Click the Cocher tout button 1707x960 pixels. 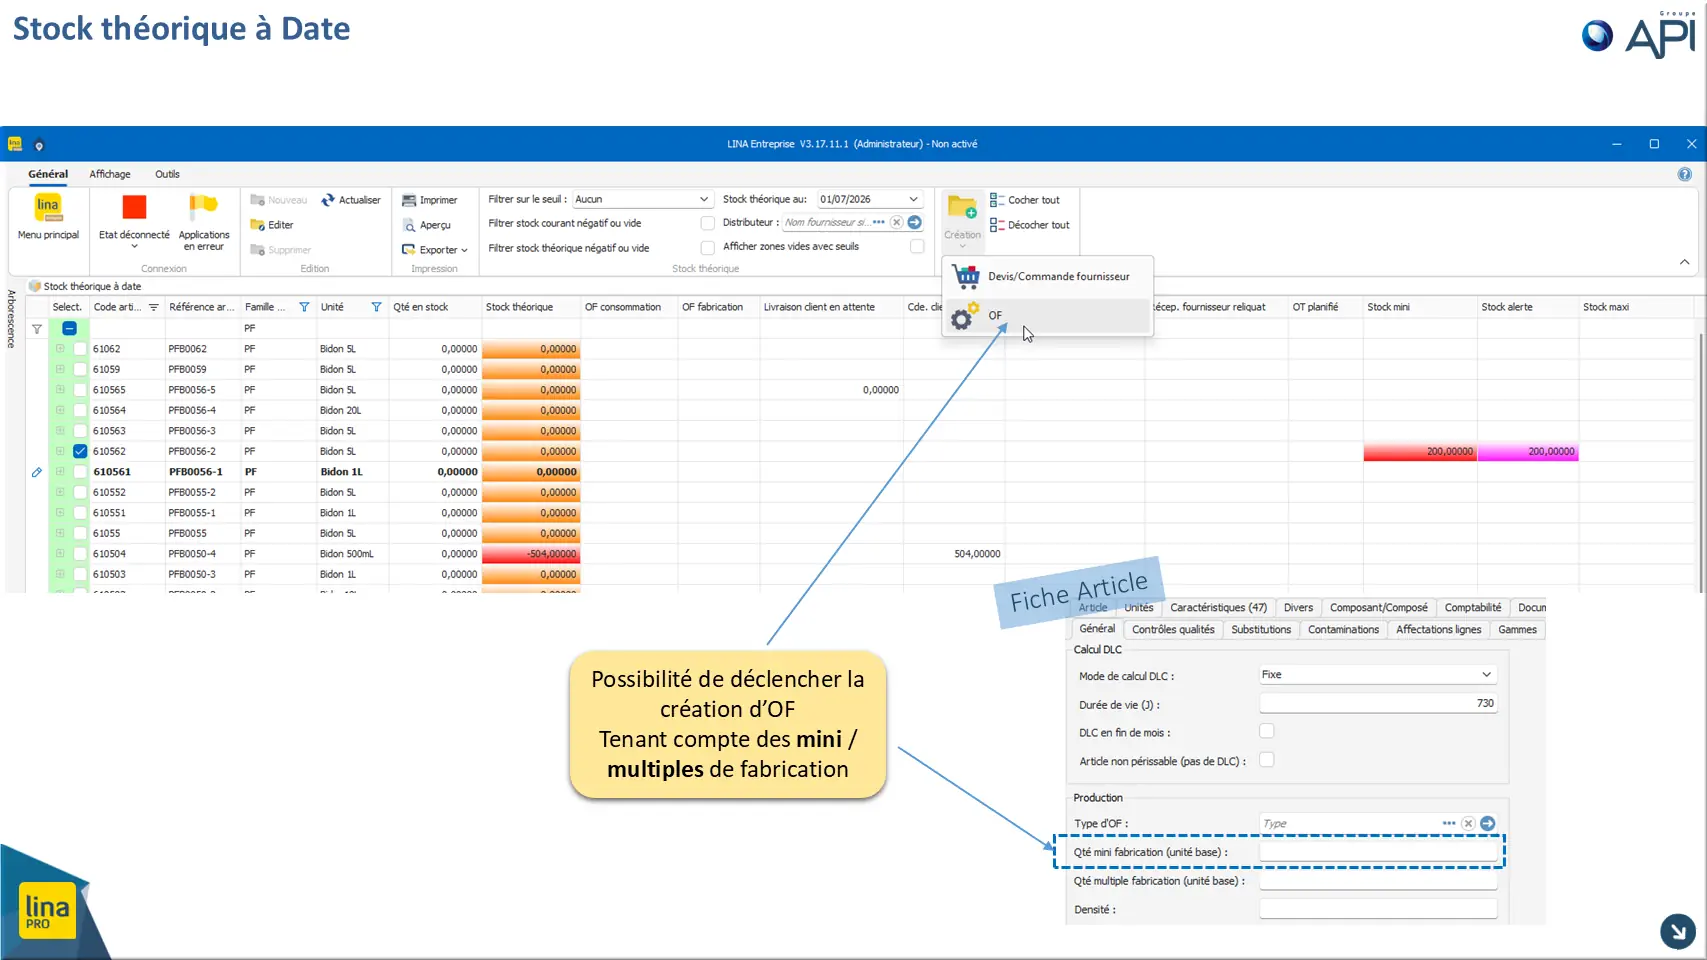(x=1024, y=200)
